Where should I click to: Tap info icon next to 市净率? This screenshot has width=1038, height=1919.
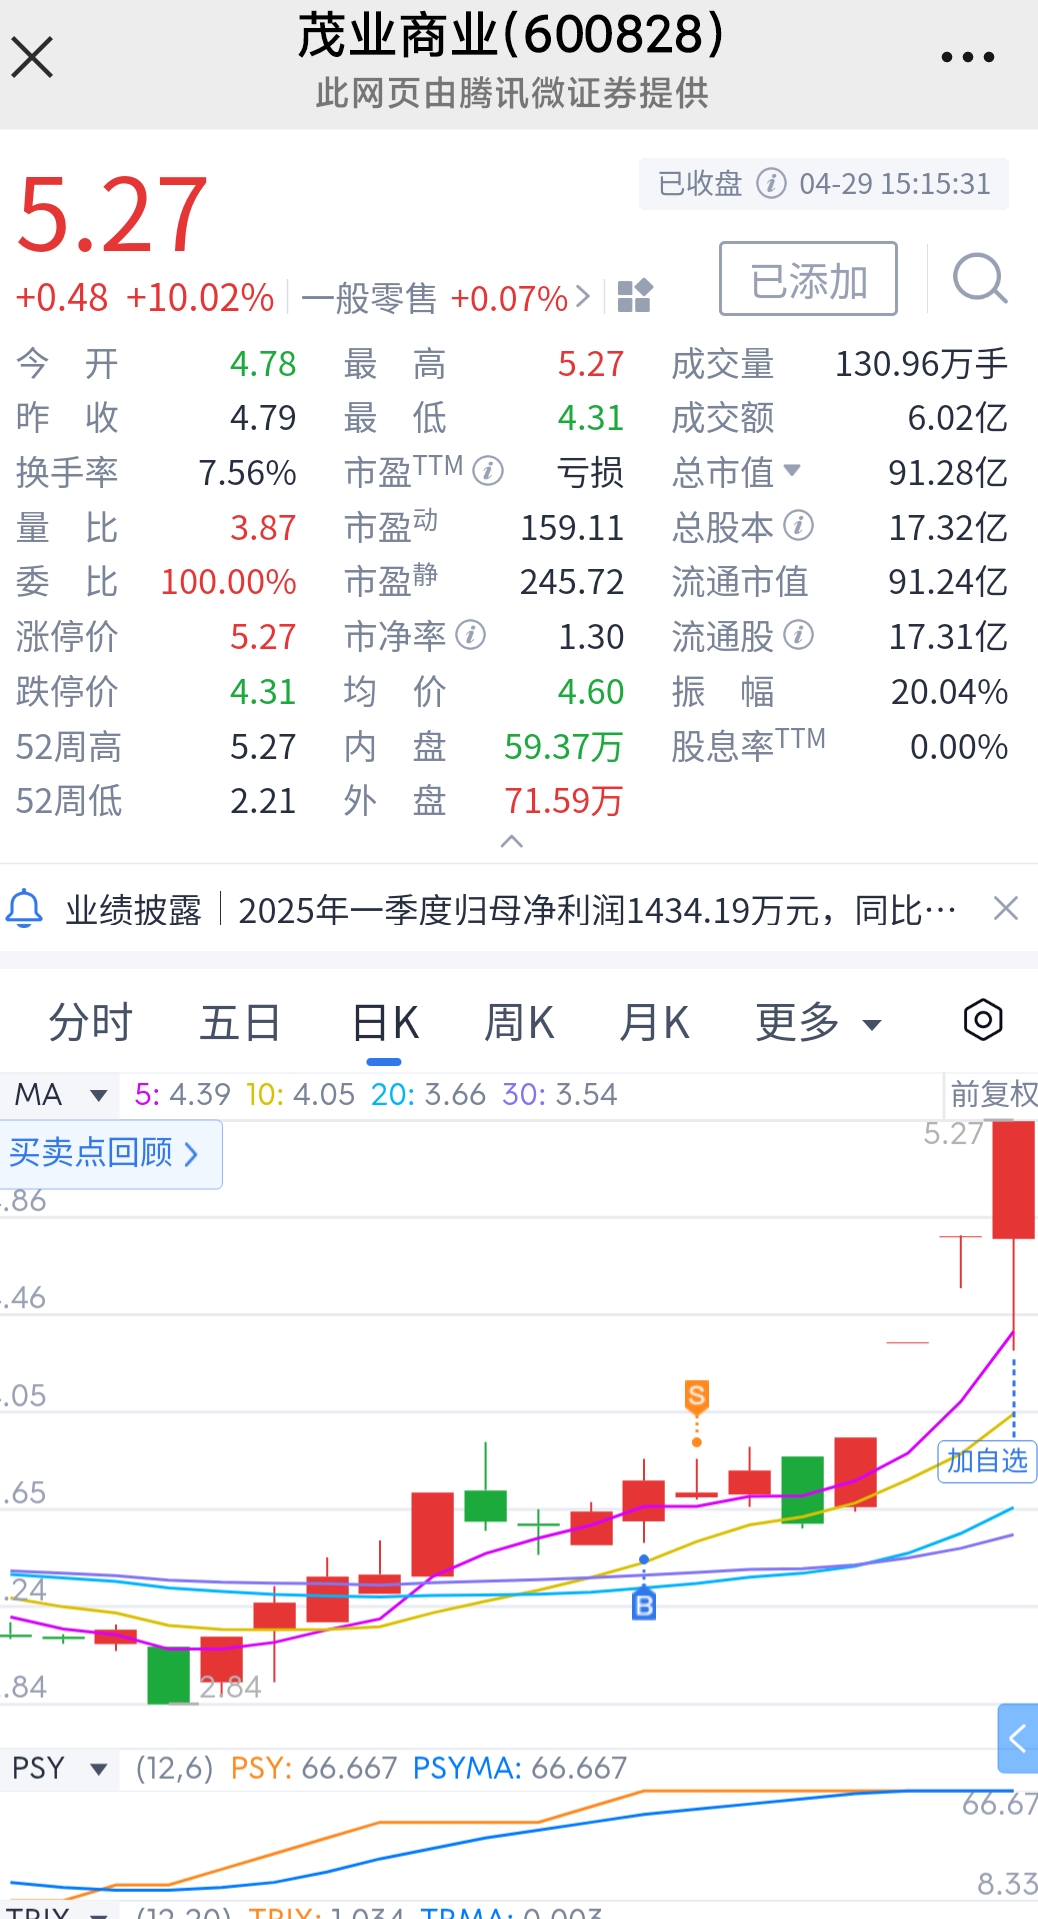470,635
